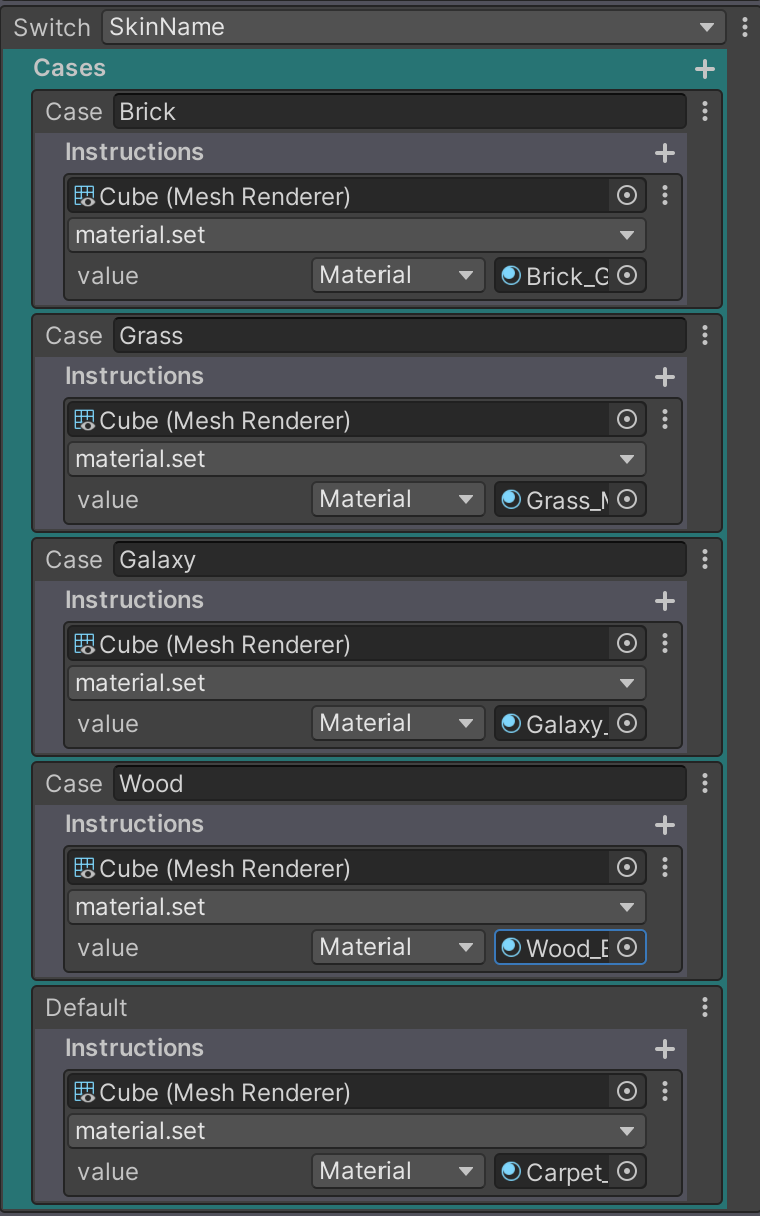The height and width of the screenshot is (1216, 760).
Task: Open Material type dropdown in Grass case
Action: [x=396, y=499]
